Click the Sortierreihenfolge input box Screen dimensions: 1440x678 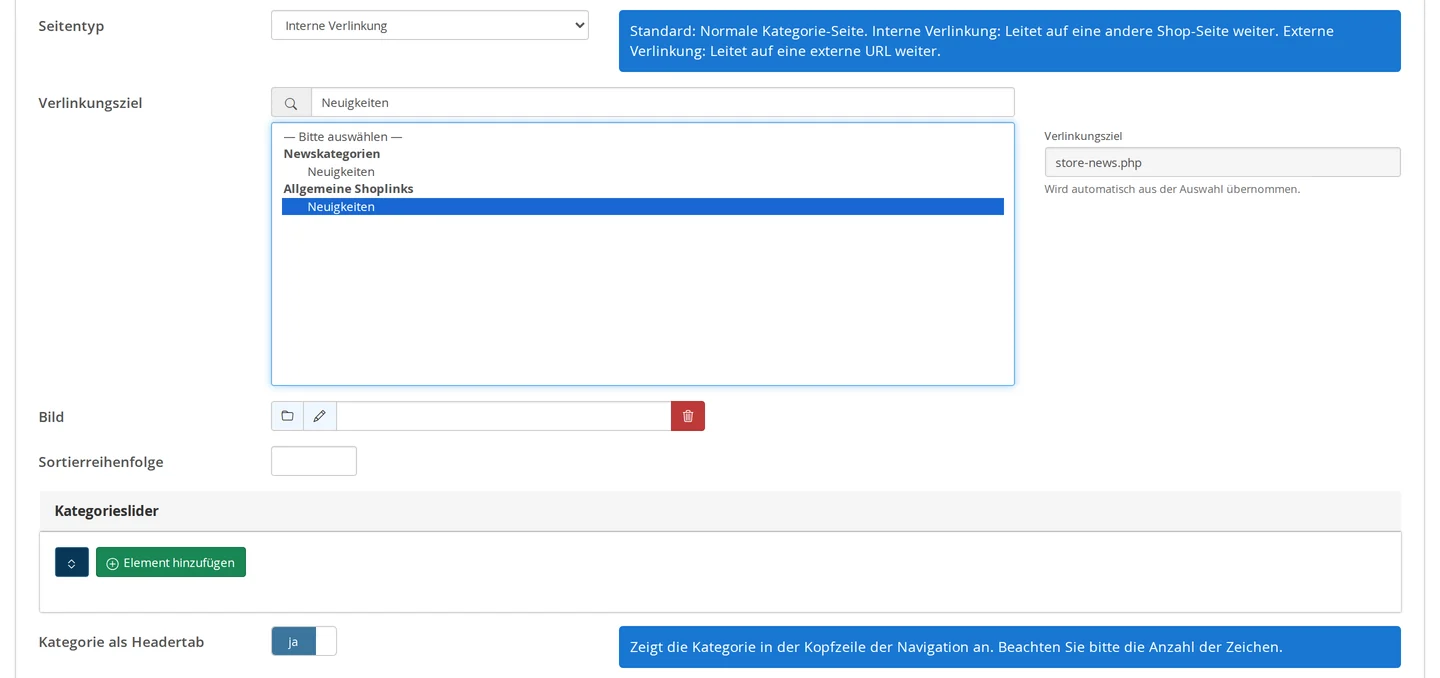click(314, 461)
